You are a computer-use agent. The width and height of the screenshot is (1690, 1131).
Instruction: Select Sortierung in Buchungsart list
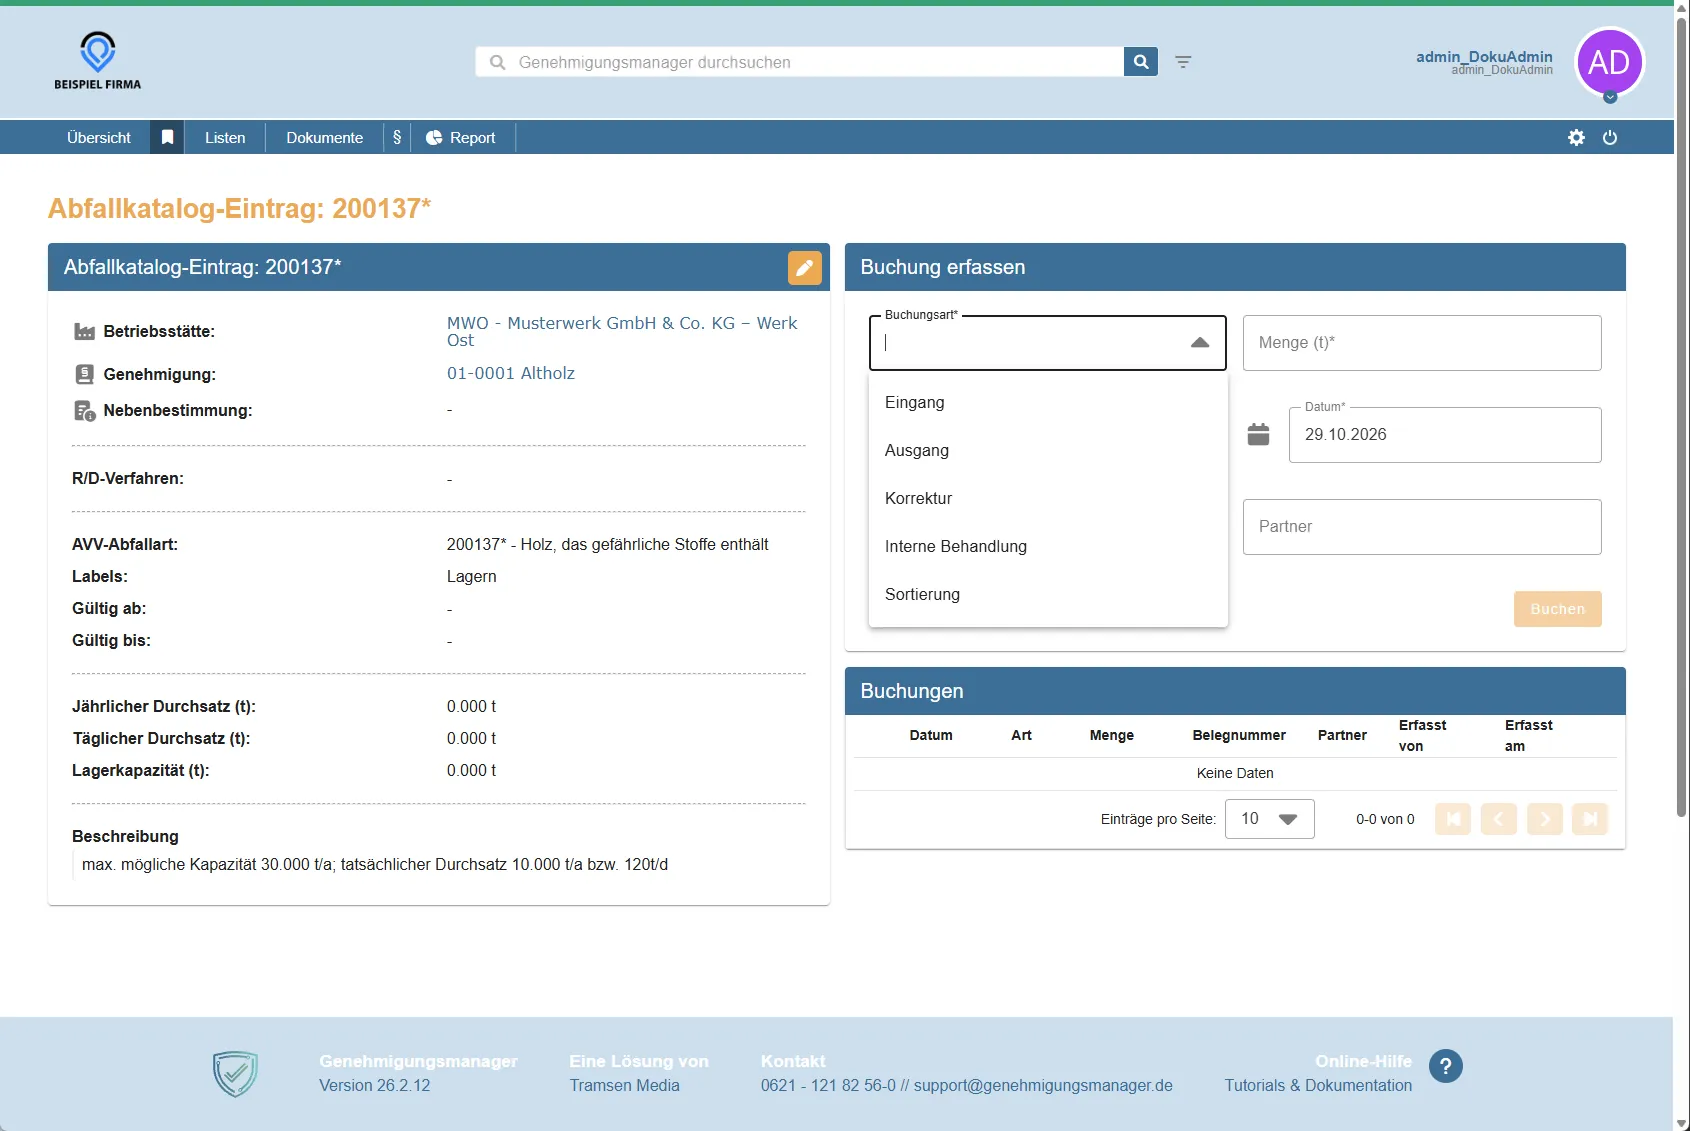1048,594
